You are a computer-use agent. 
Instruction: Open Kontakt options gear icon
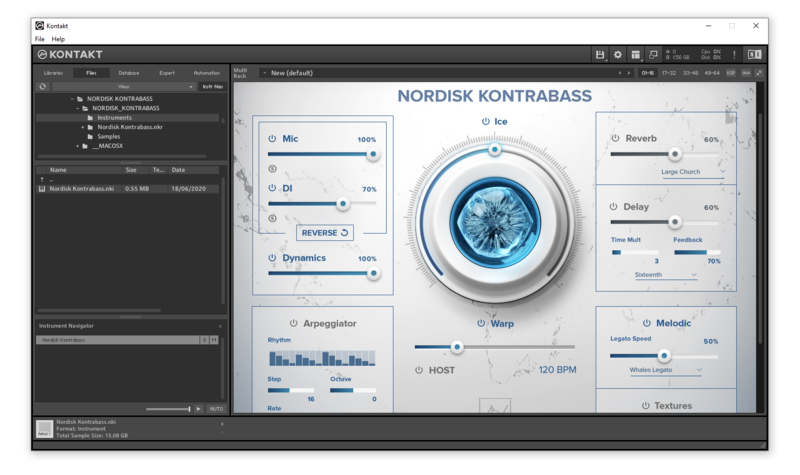tap(617, 55)
